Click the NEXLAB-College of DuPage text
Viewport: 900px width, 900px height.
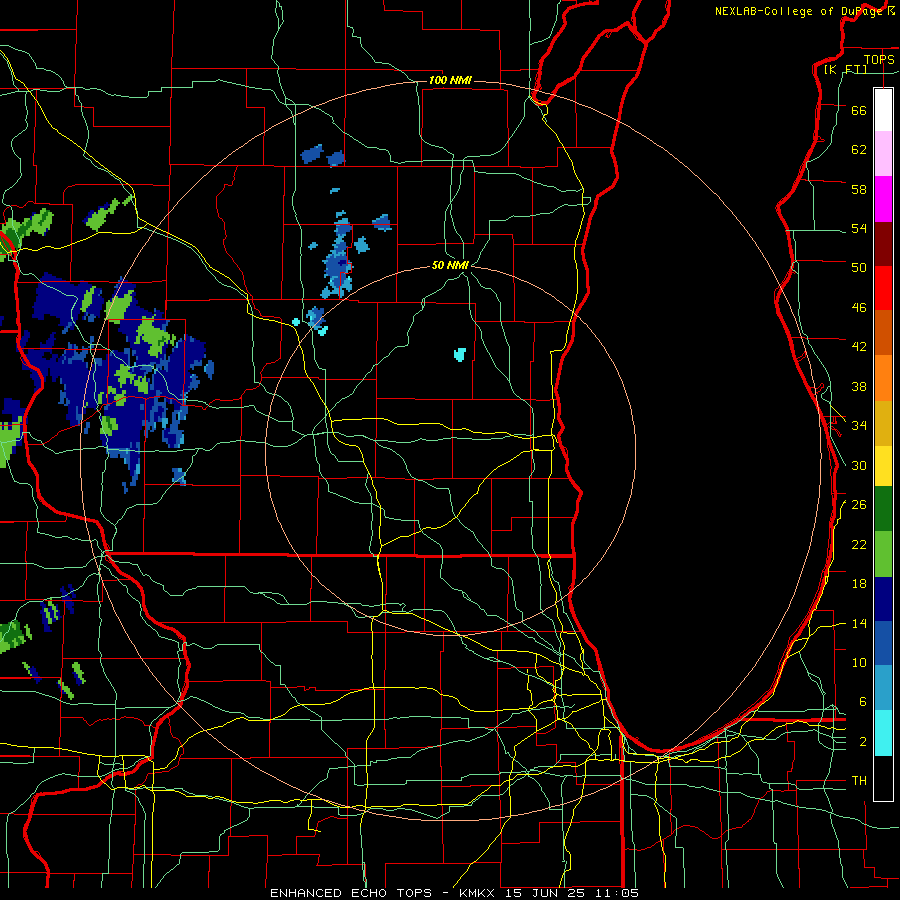[801, 11]
